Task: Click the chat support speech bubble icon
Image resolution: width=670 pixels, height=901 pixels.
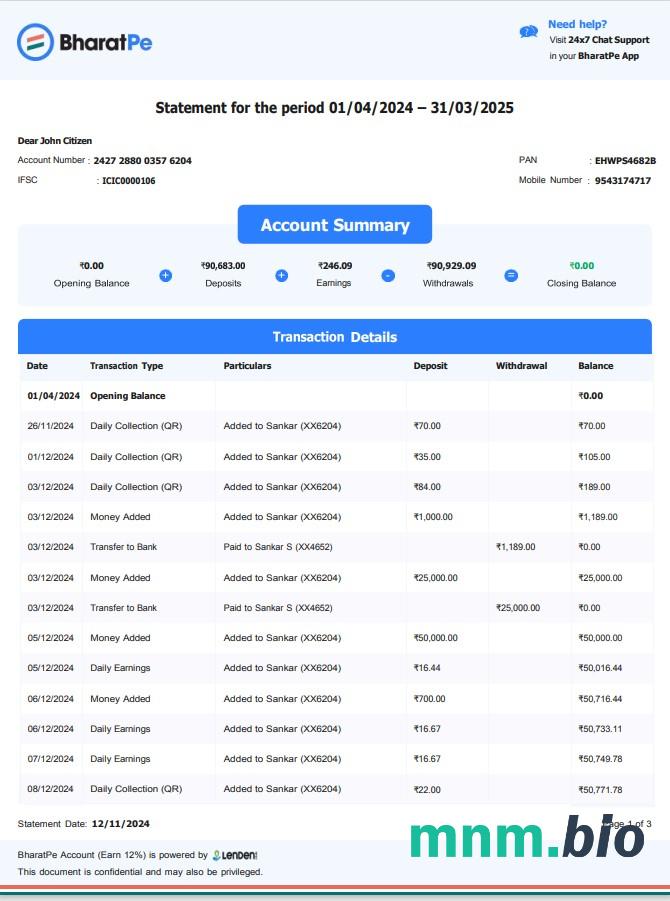Action: click(529, 32)
